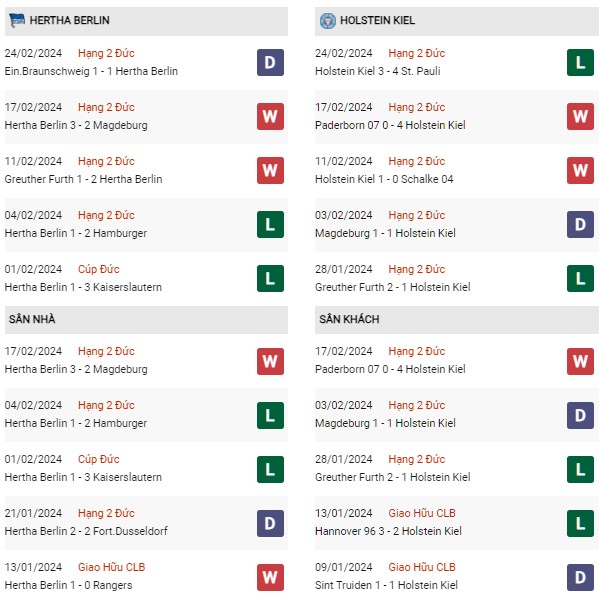Image resolution: width=599 pixels, height=598 pixels.
Task: Click the D badge for Sint Truiden match
Action: point(580,577)
